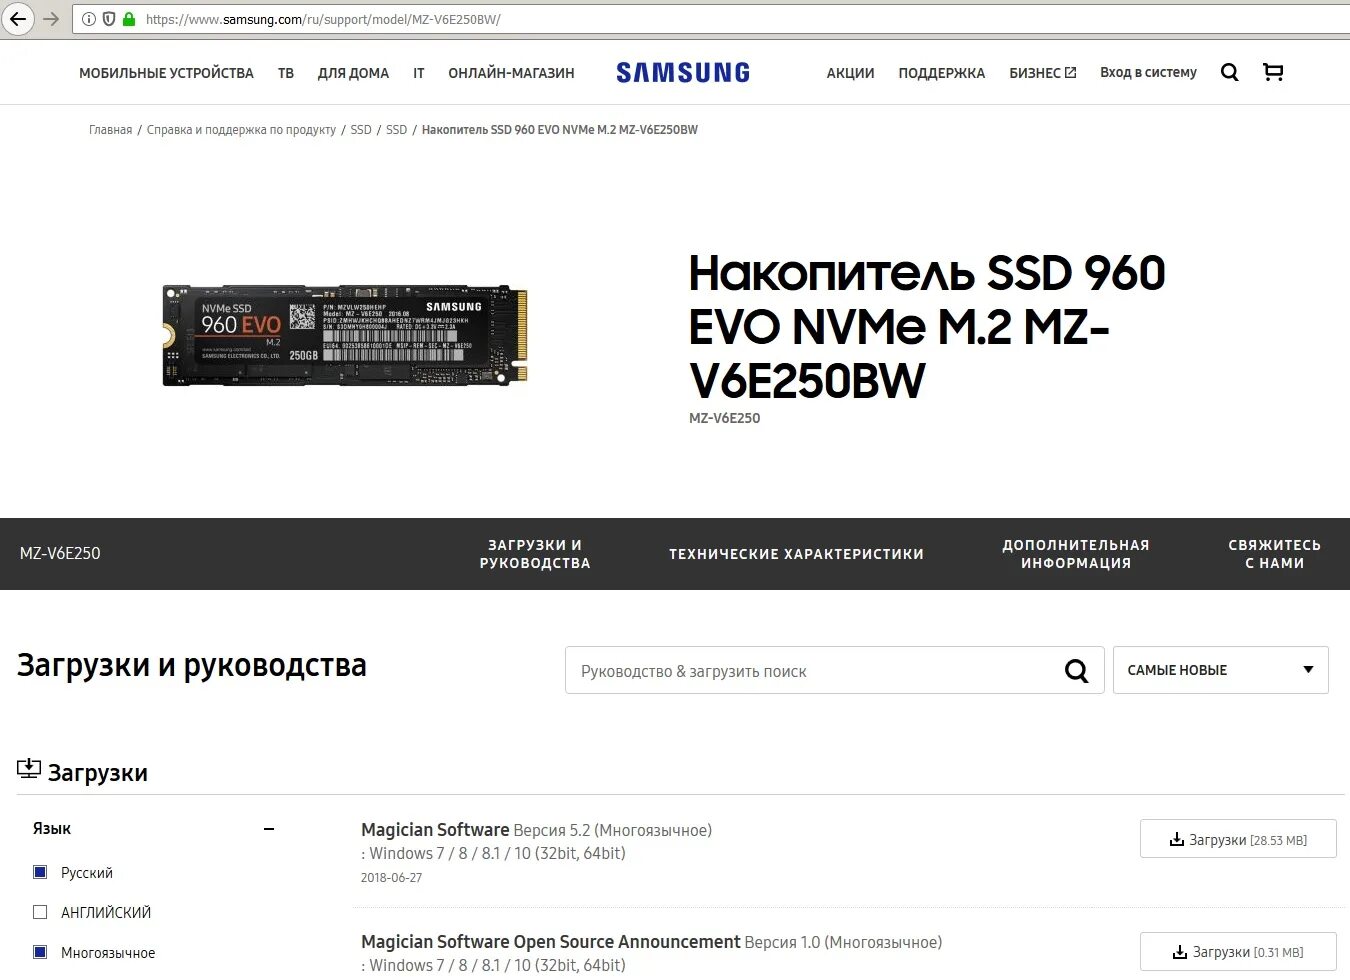
Task: Open the САМЫЕ НОВЫЕ sort dropdown
Action: point(1221,670)
